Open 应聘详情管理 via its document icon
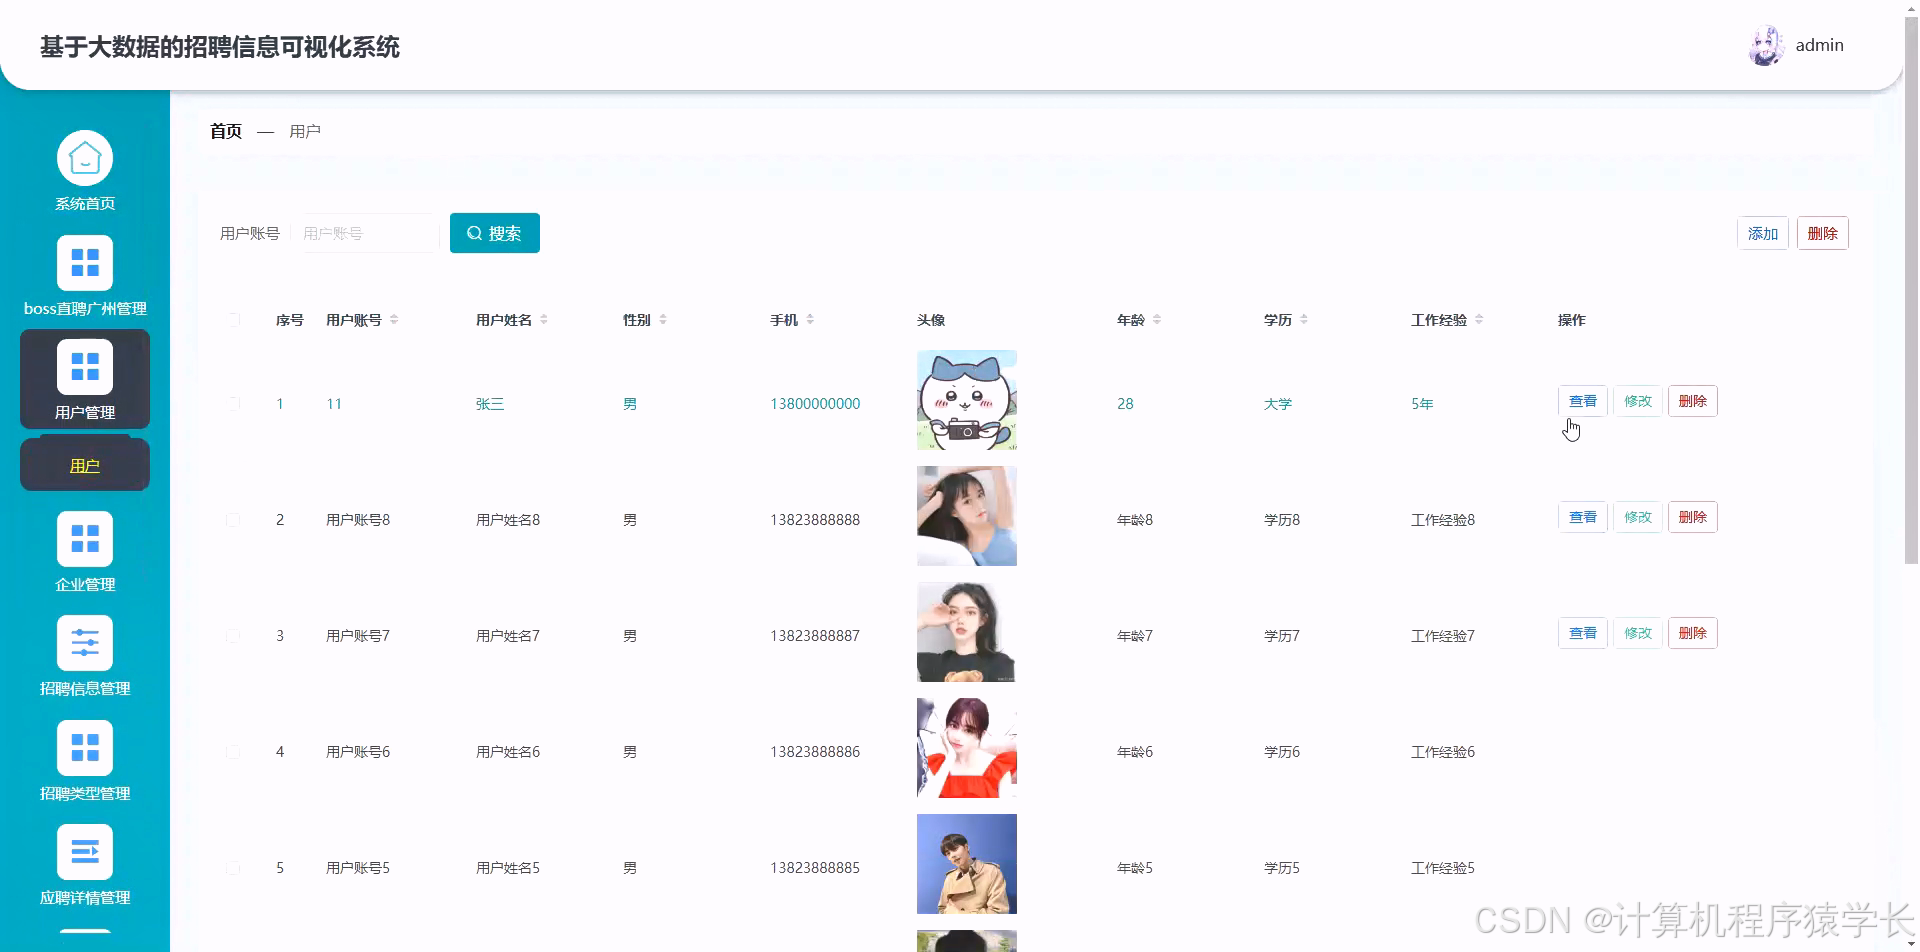 (x=85, y=851)
